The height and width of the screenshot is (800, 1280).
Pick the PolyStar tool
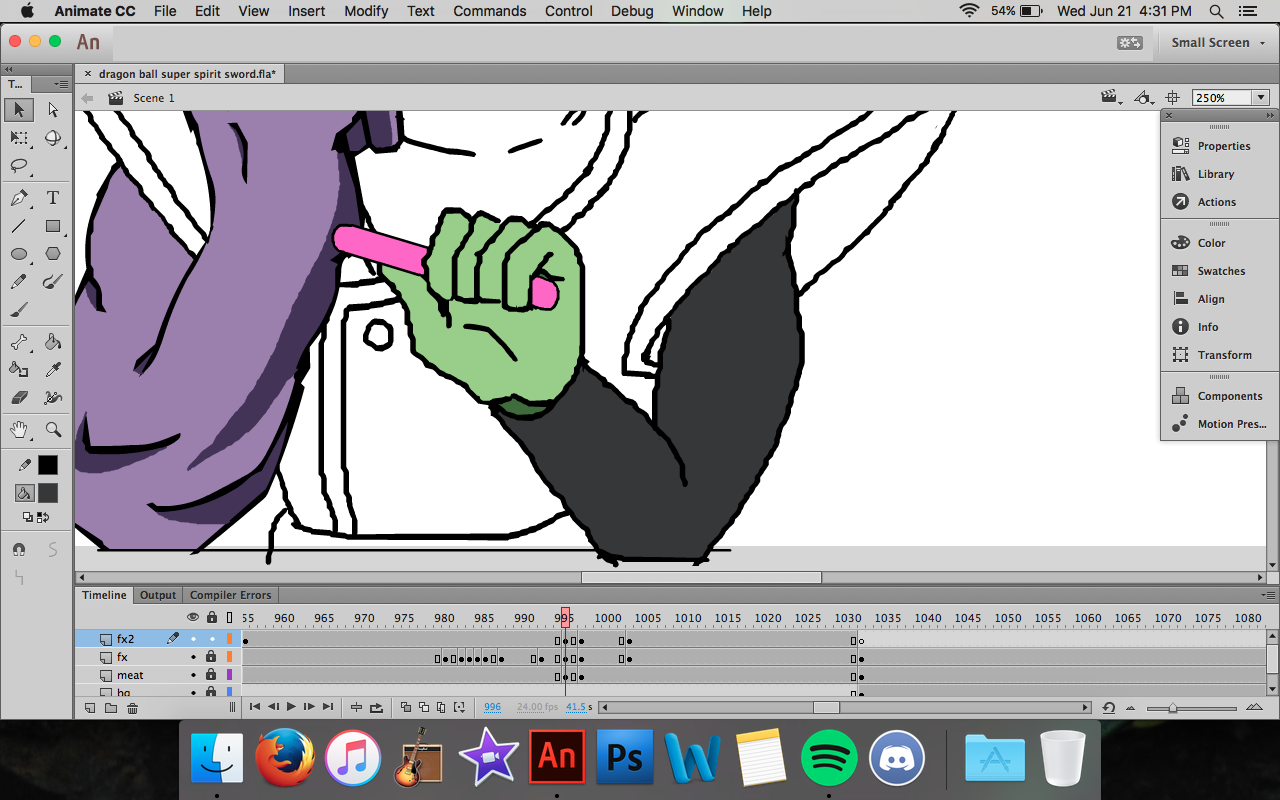[x=53, y=254]
